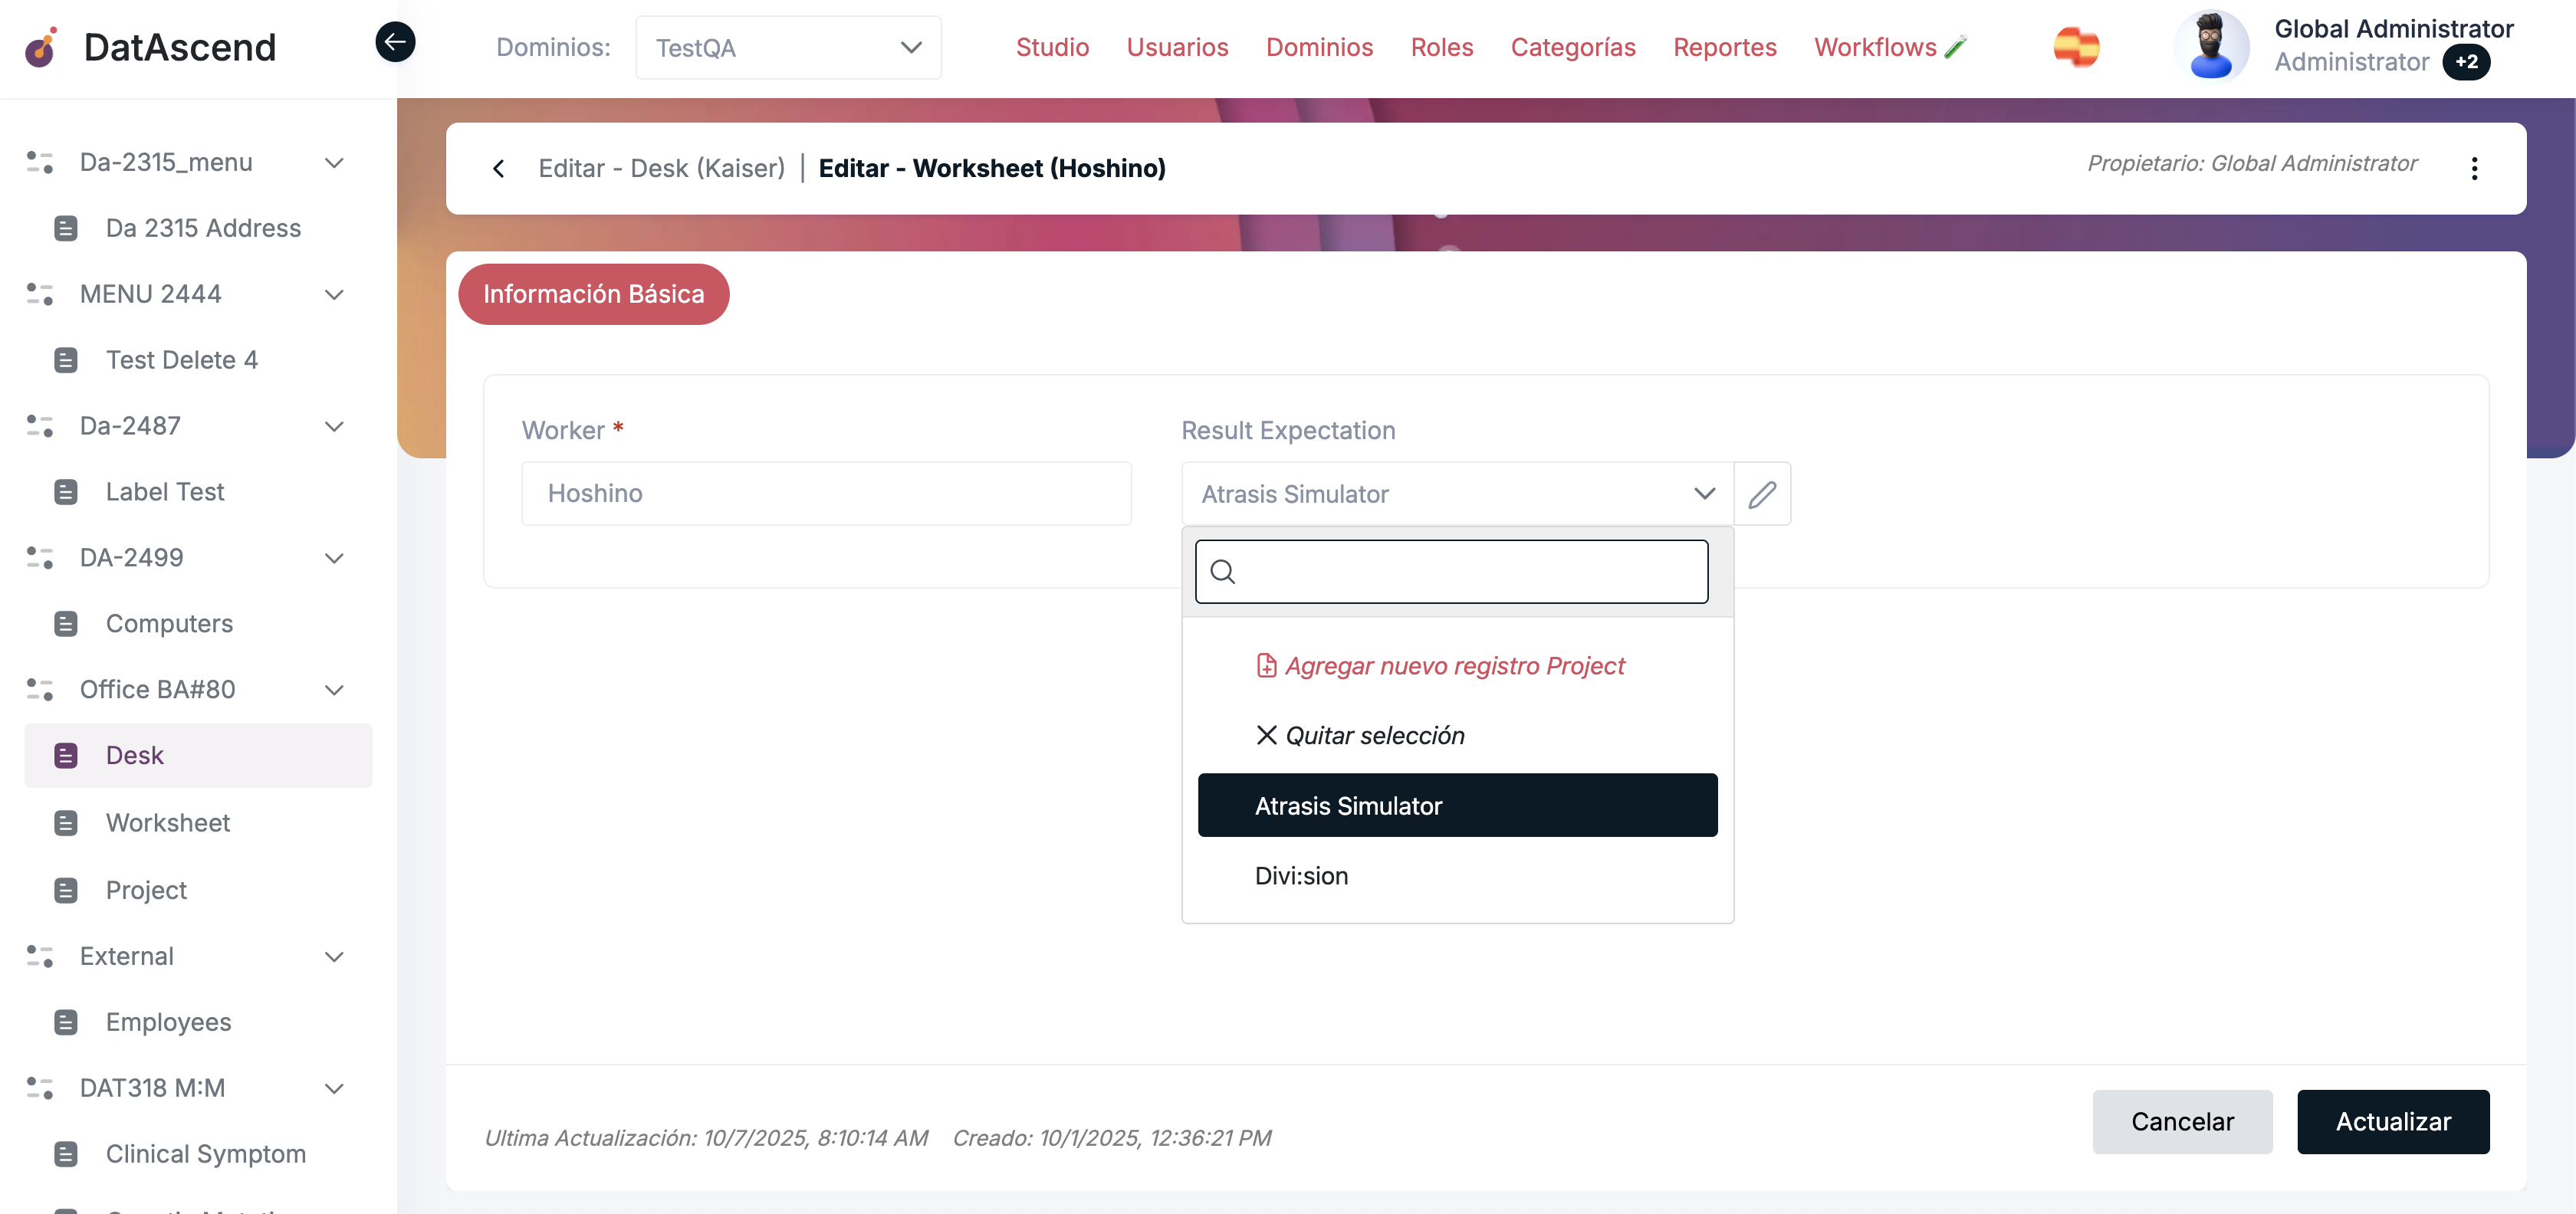Collapse the Da-2315_menu group
This screenshot has height=1214, width=2576.
(x=335, y=163)
